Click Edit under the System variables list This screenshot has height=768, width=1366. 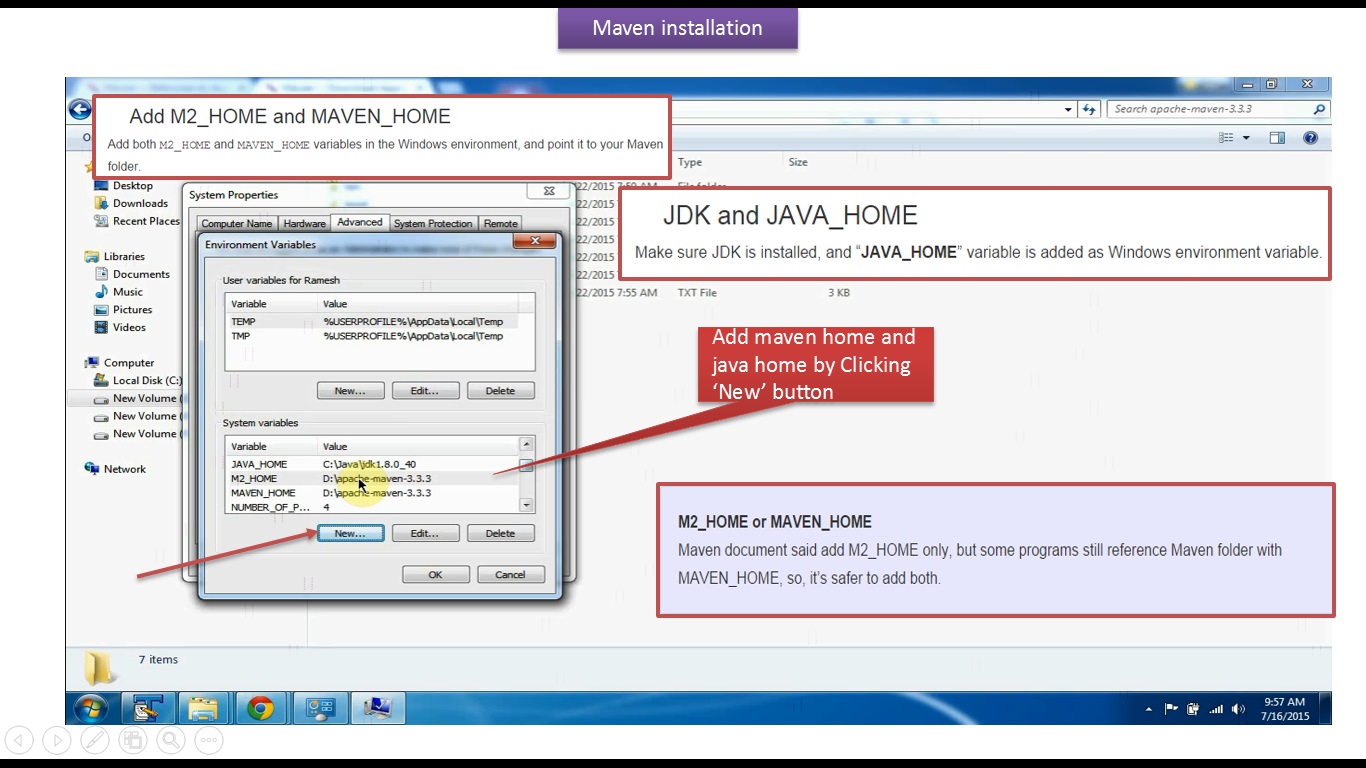tap(425, 533)
